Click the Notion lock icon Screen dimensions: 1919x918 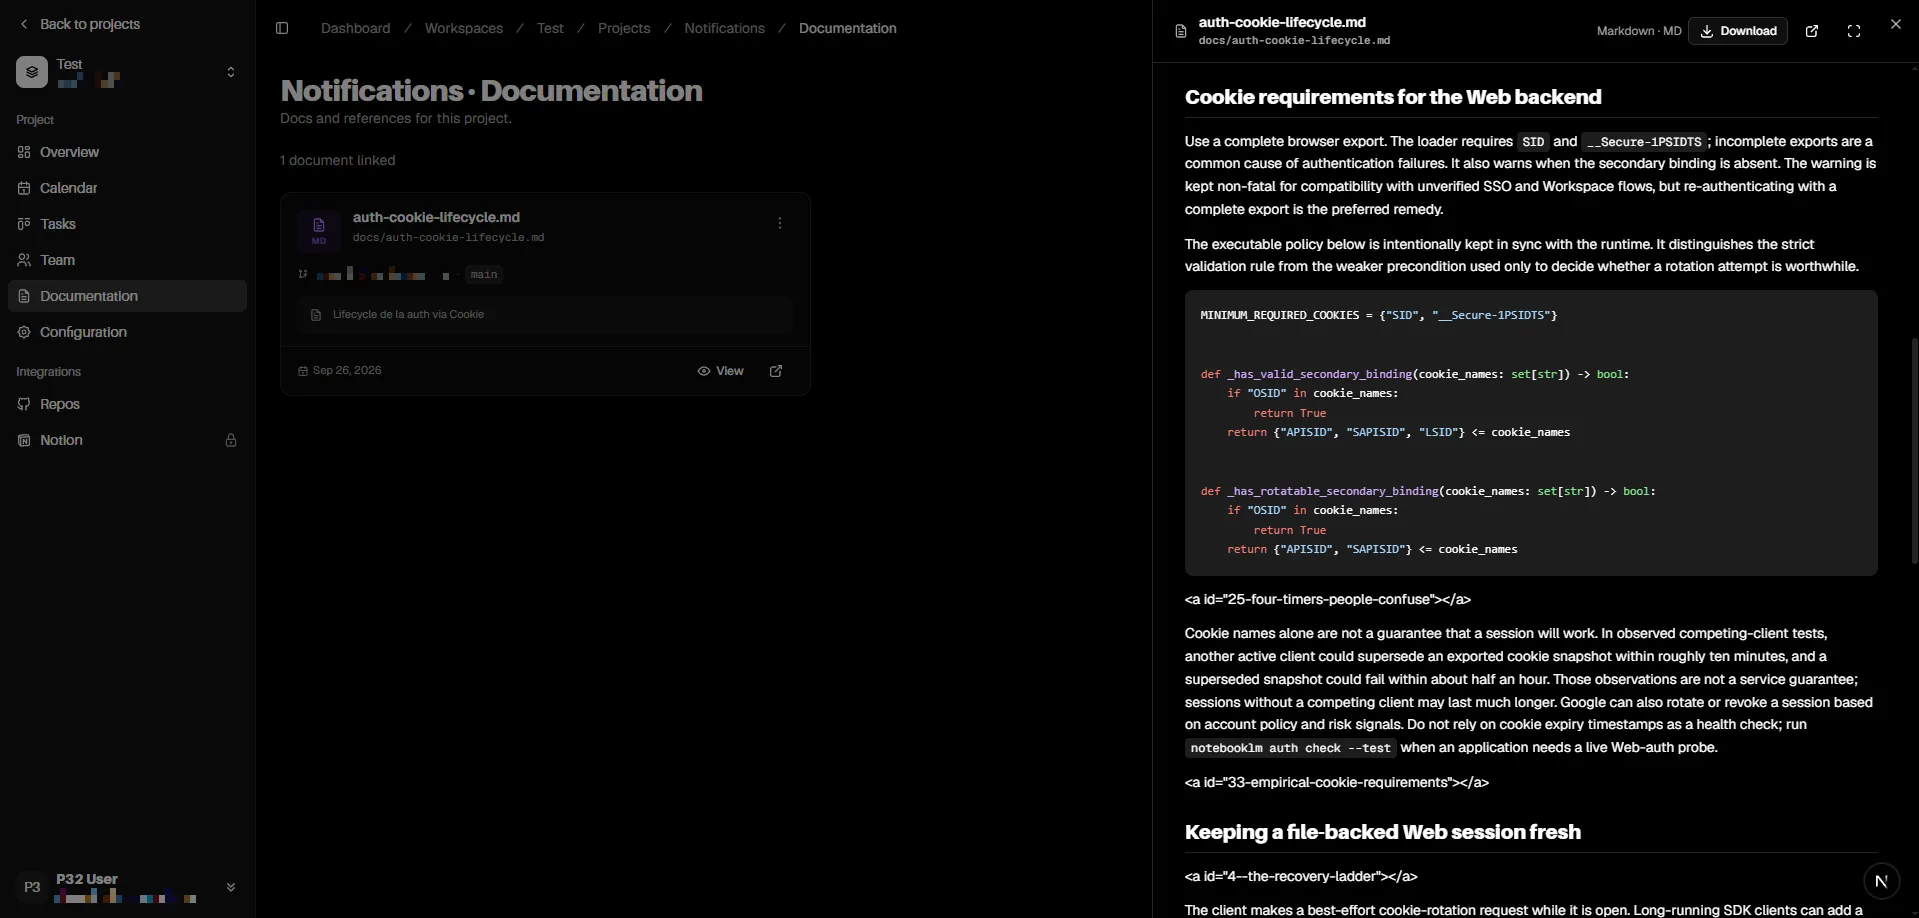[231, 440]
